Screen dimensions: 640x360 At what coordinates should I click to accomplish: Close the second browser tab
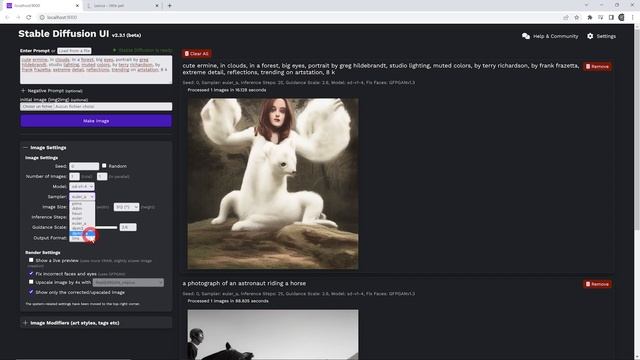click(x=157, y=6)
